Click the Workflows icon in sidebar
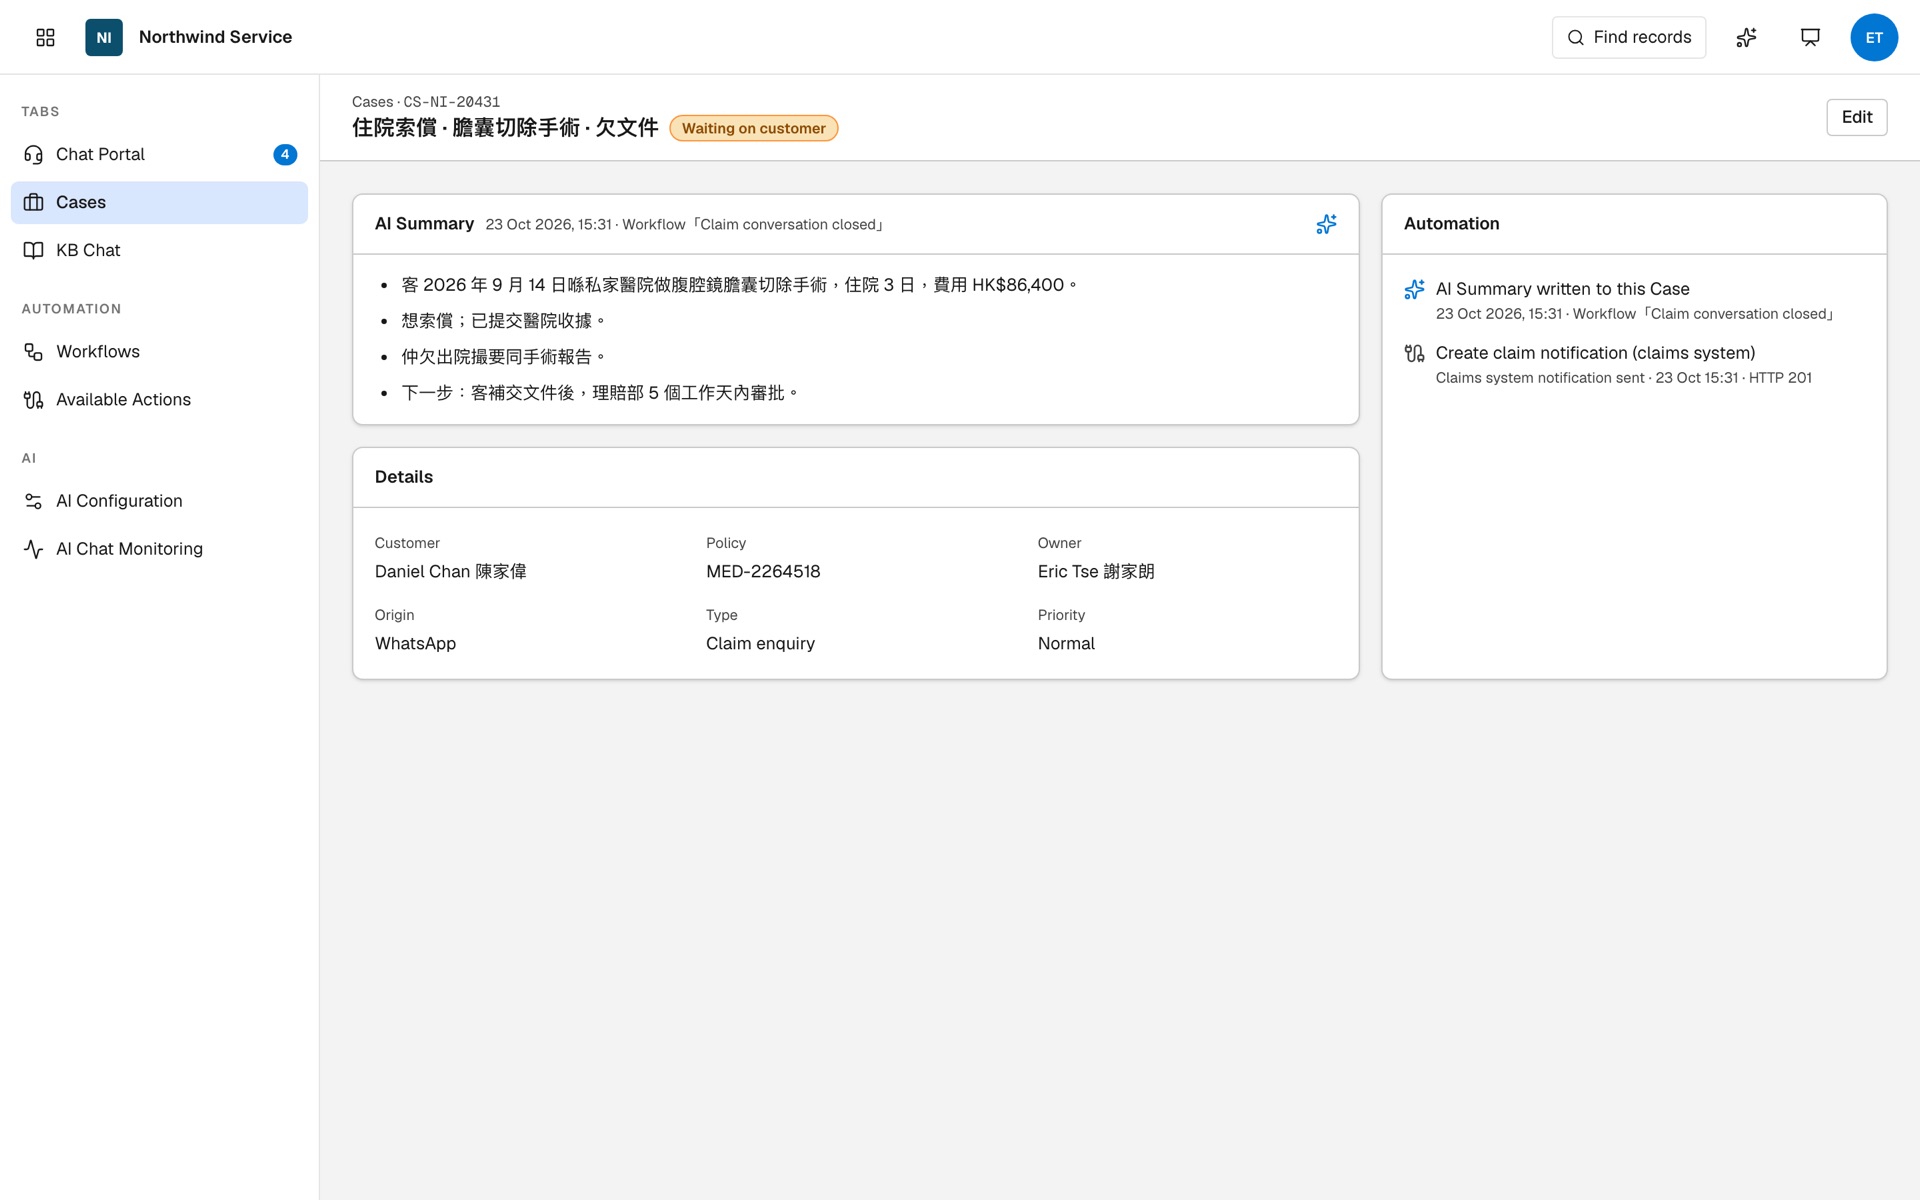Image resolution: width=1920 pixels, height=1200 pixels. tap(33, 352)
